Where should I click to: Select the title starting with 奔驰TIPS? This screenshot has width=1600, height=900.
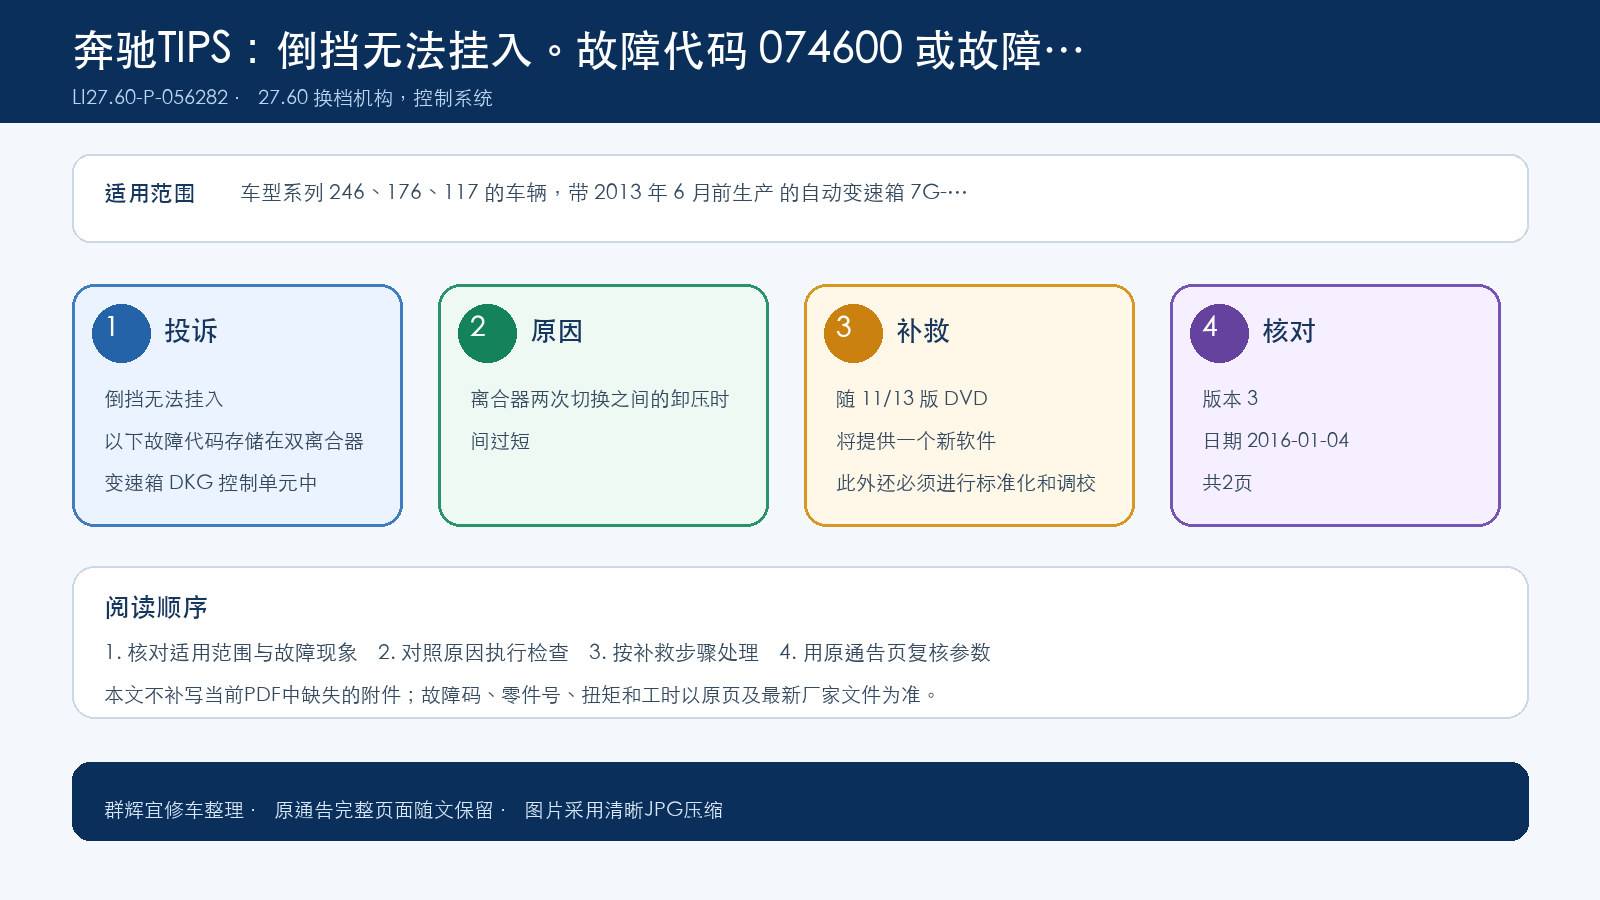pyautogui.click(x=578, y=49)
